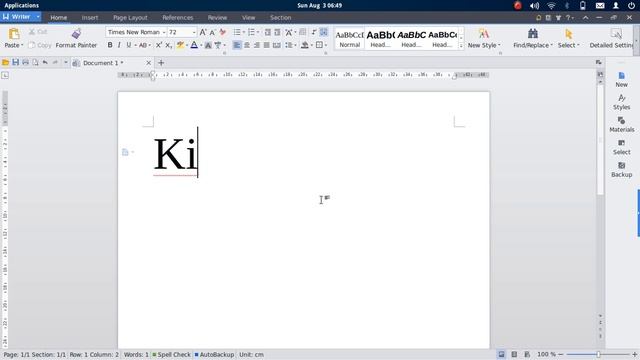
Task: Toggle strikethrough AB formatting
Action: [142, 45]
